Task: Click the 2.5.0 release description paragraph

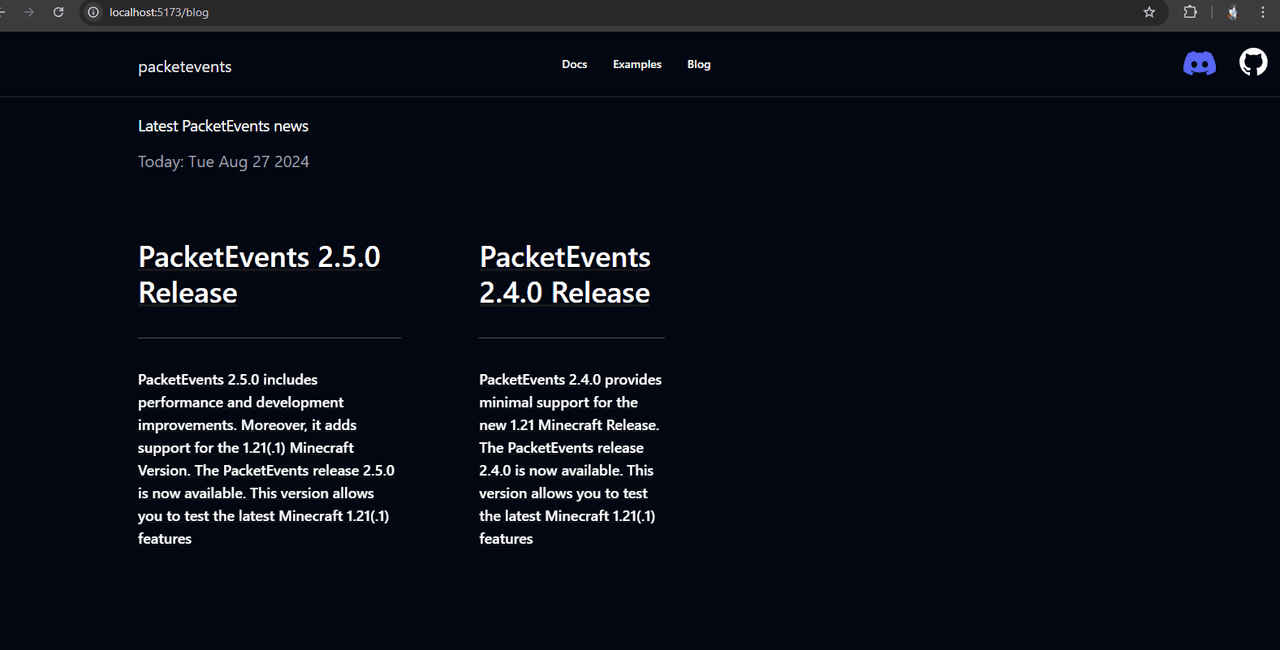Action: (267, 459)
